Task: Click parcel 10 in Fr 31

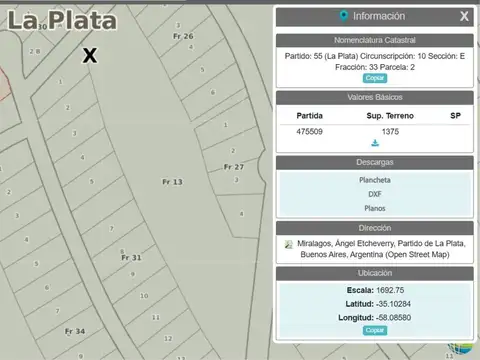Action: click(x=144, y=296)
